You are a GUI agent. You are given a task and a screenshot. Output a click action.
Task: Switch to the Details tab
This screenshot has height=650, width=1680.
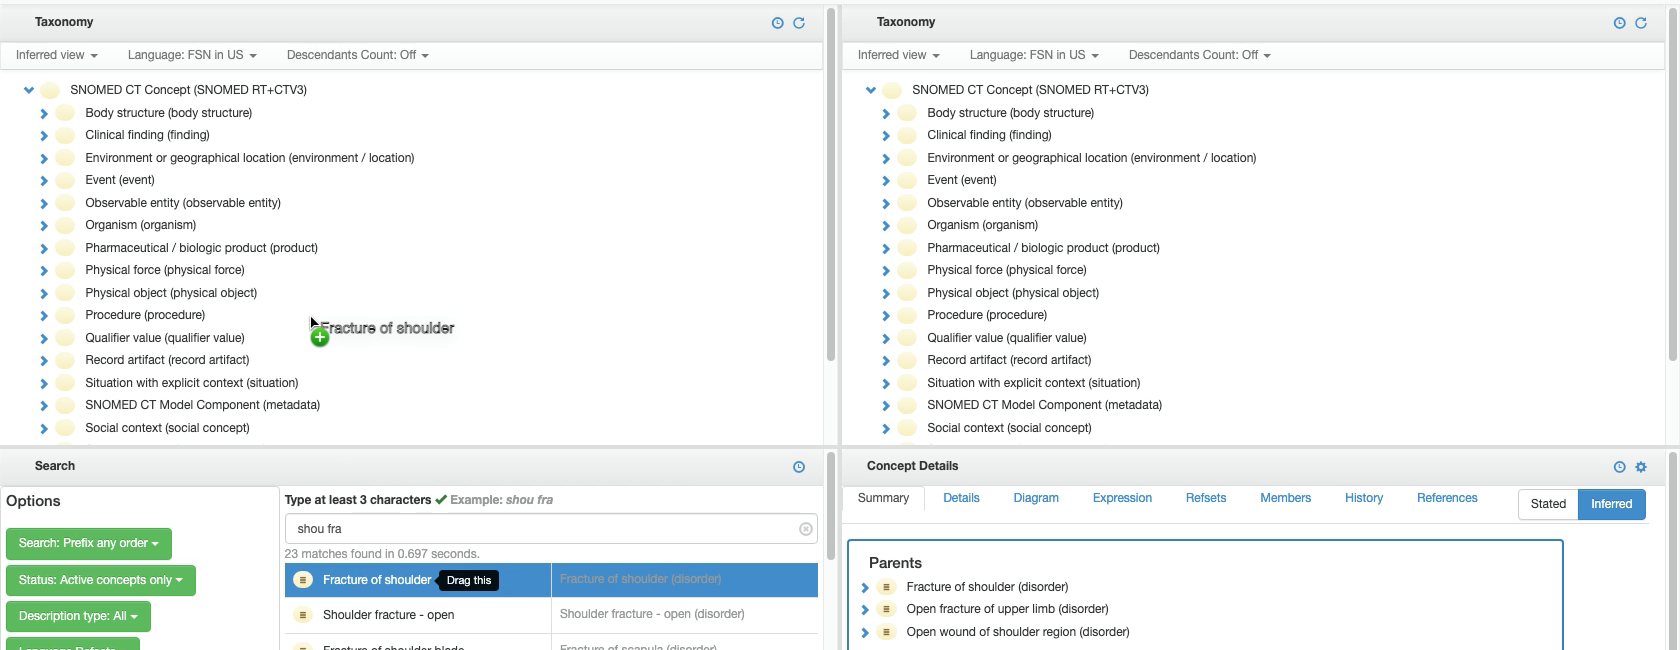(x=961, y=498)
